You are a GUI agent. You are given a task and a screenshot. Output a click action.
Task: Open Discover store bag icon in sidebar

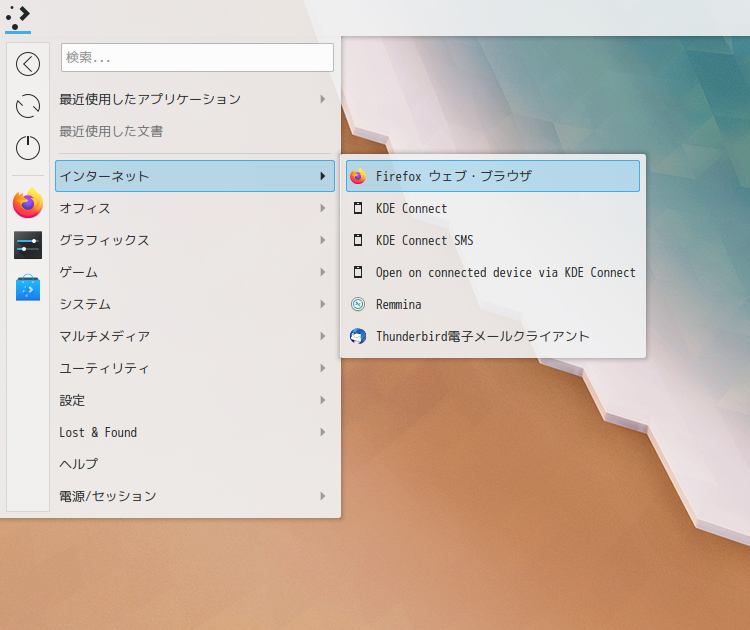coord(28,287)
